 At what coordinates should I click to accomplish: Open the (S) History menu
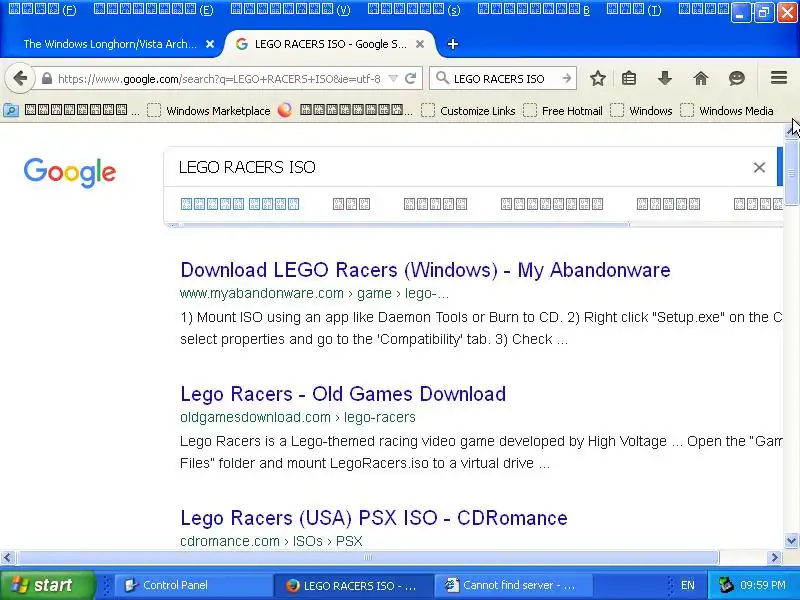click(414, 9)
